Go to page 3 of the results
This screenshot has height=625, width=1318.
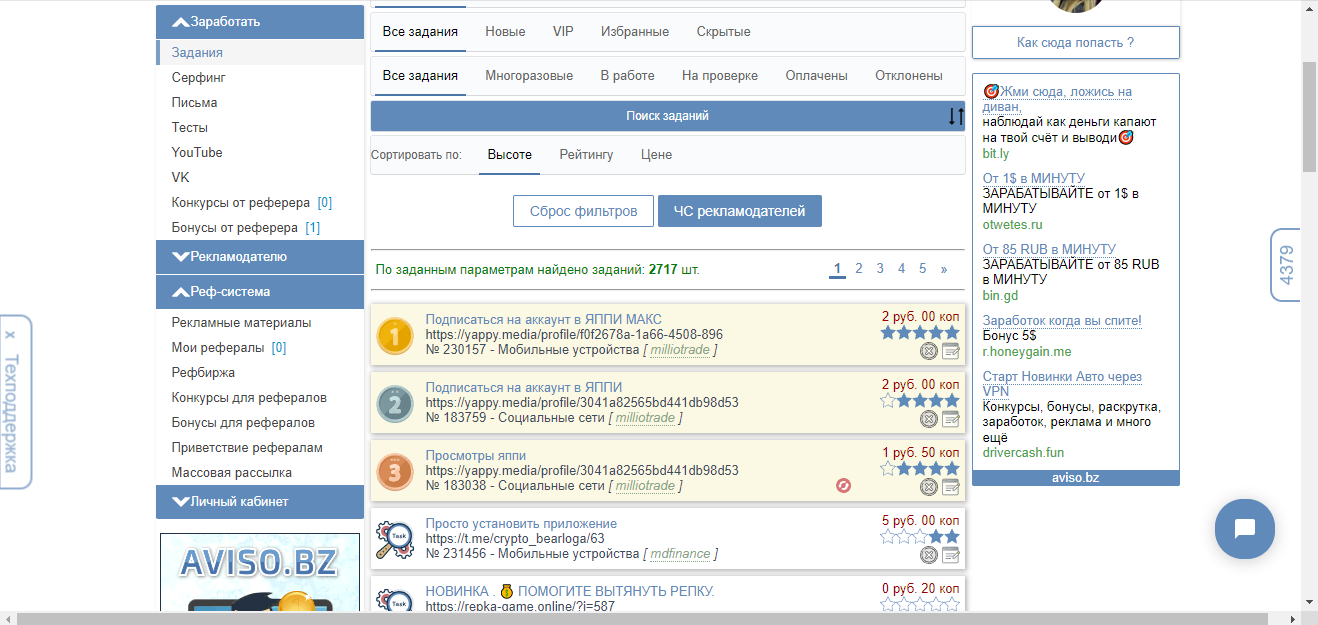pos(880,269)
